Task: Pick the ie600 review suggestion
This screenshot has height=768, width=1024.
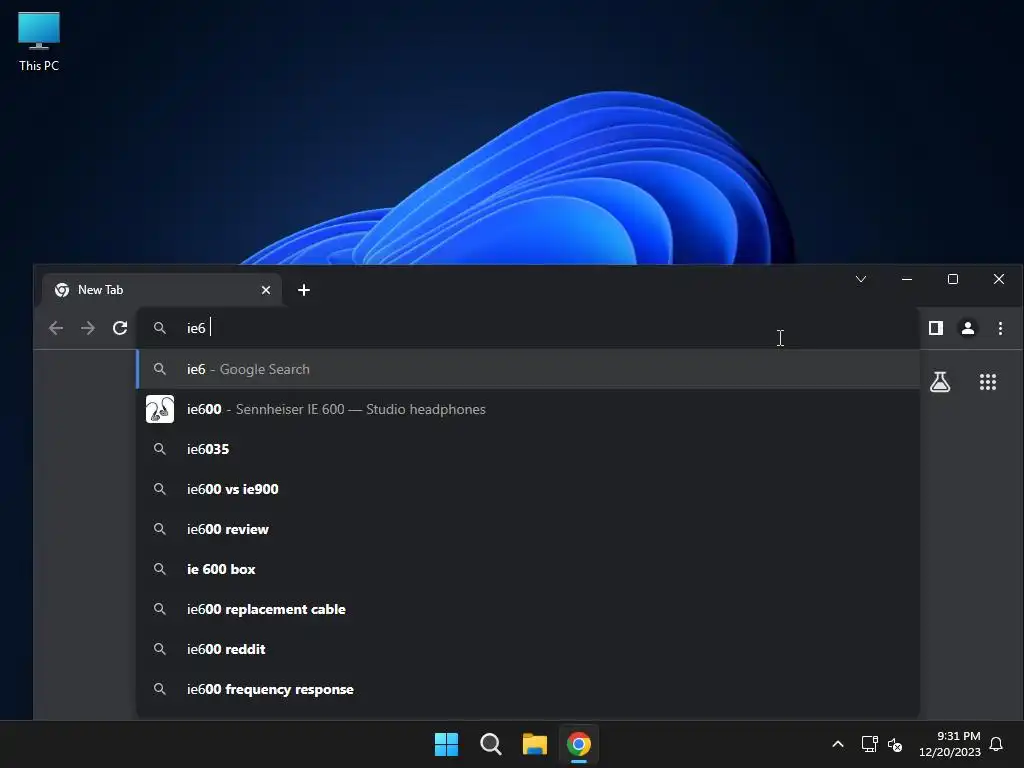Action: 528,529
